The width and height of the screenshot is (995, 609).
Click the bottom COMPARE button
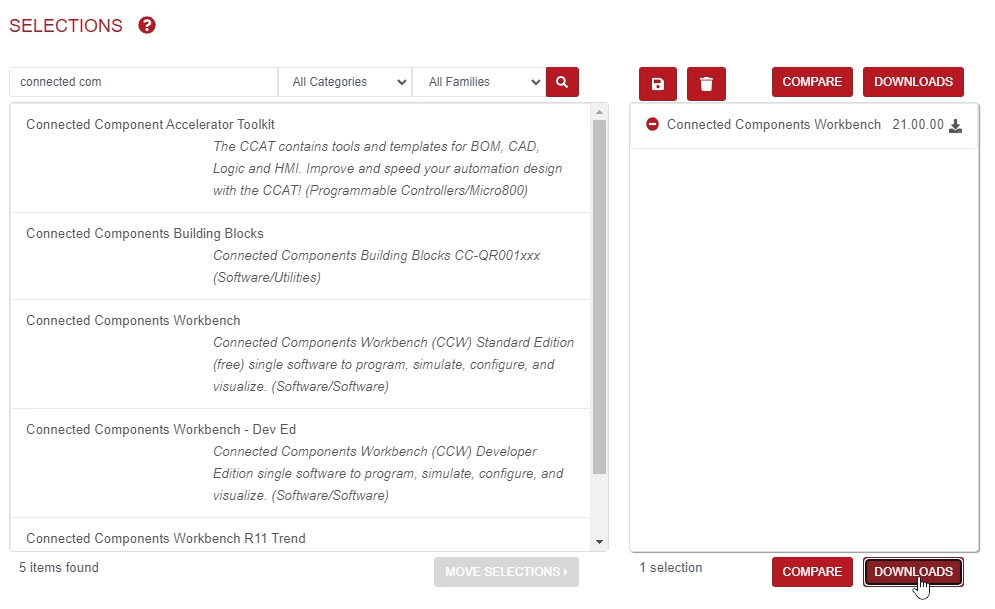pos(812,572)
